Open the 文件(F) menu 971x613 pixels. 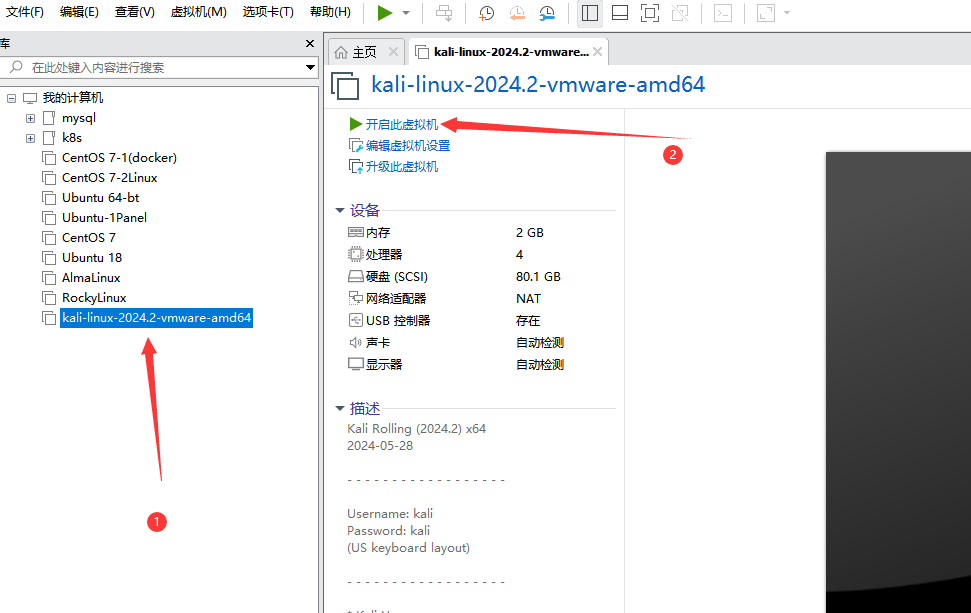[25, 12]
